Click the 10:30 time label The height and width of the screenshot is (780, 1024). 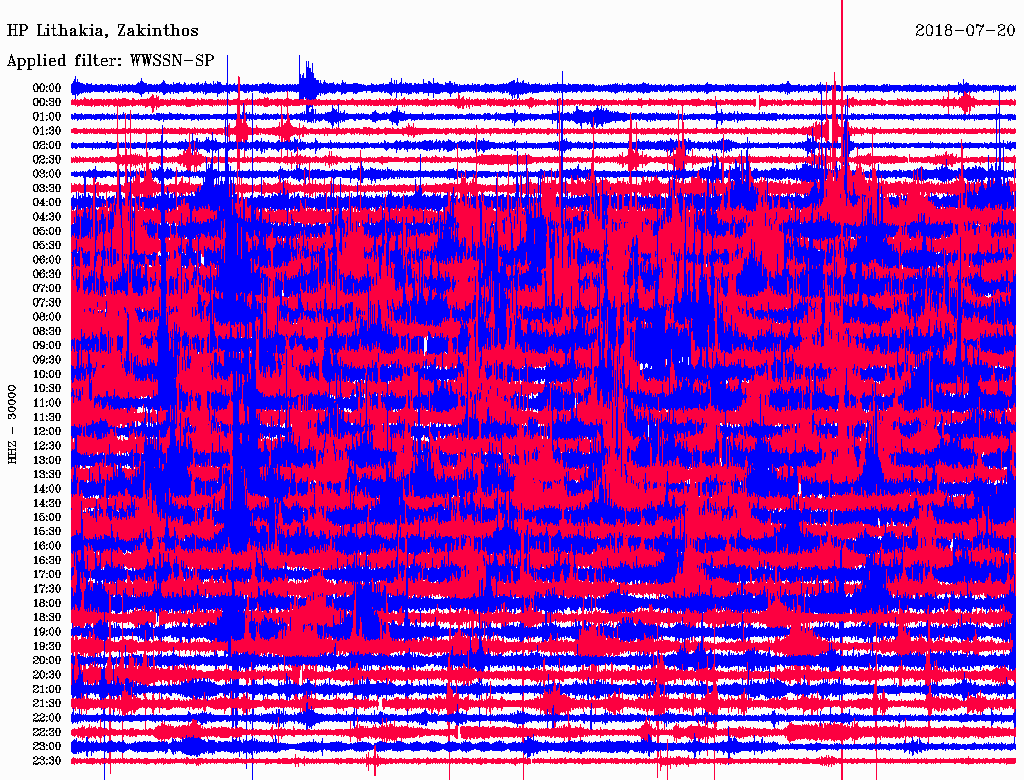(47, 389)
